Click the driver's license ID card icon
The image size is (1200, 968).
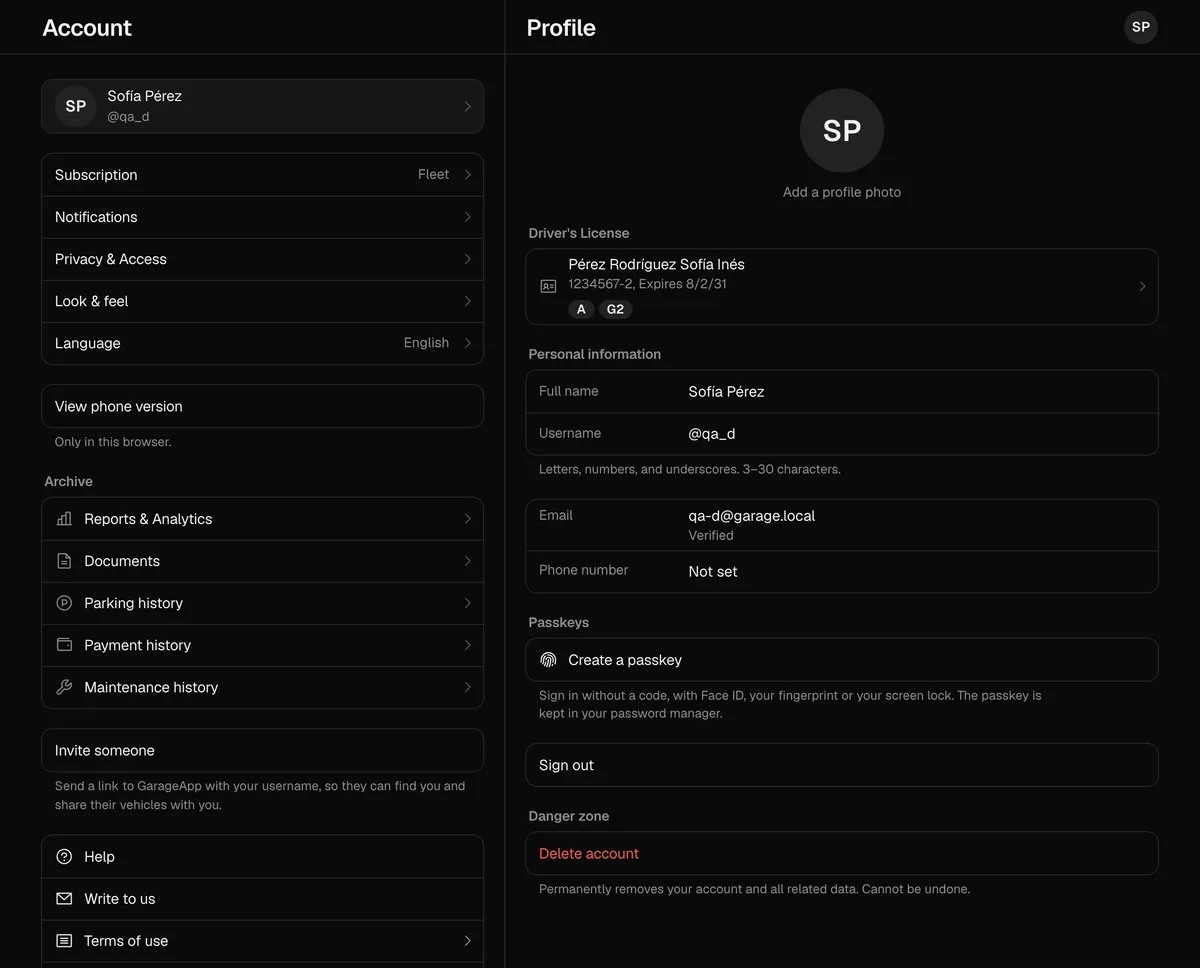pyautogui.click(x=548, y=286)
